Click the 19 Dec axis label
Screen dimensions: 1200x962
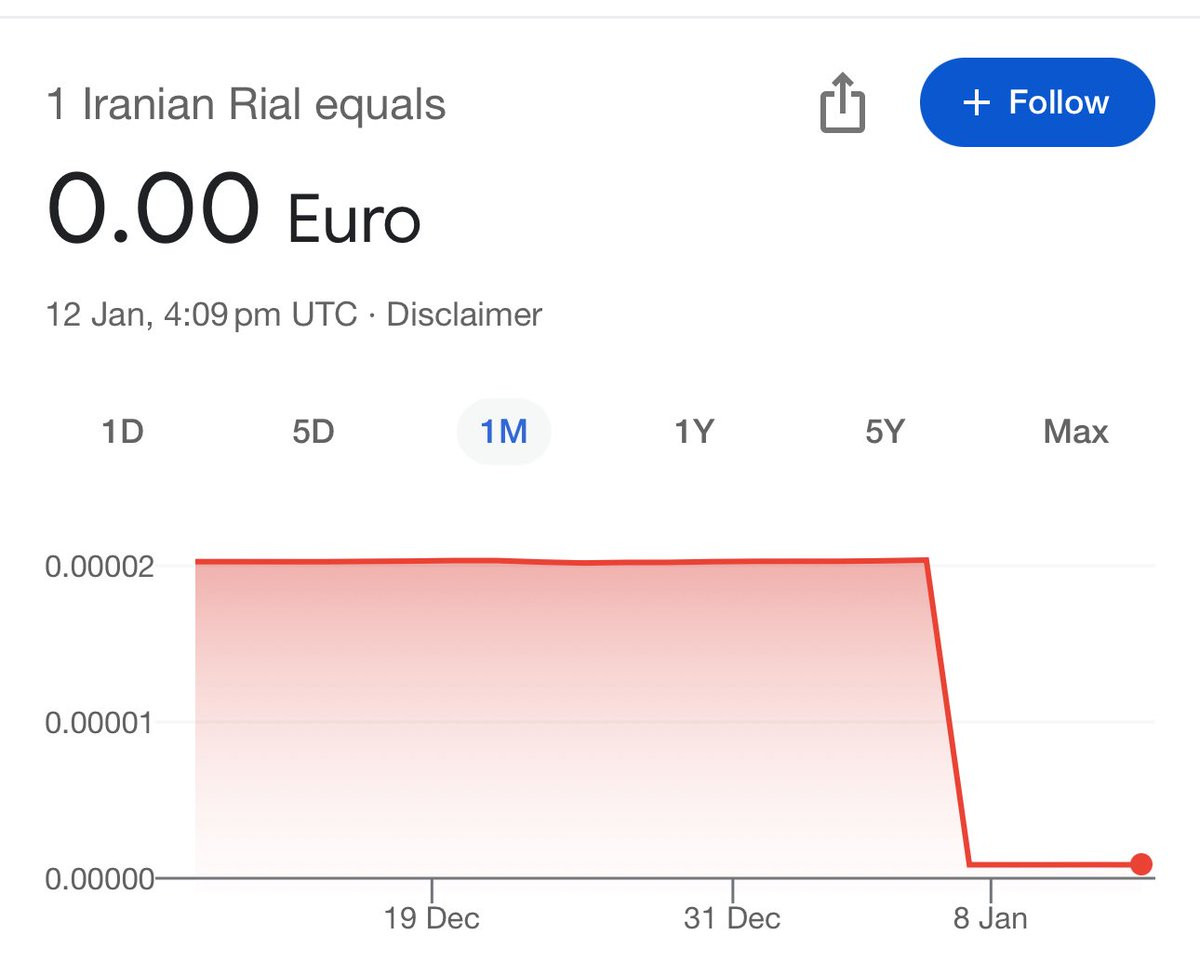(432, 918)
